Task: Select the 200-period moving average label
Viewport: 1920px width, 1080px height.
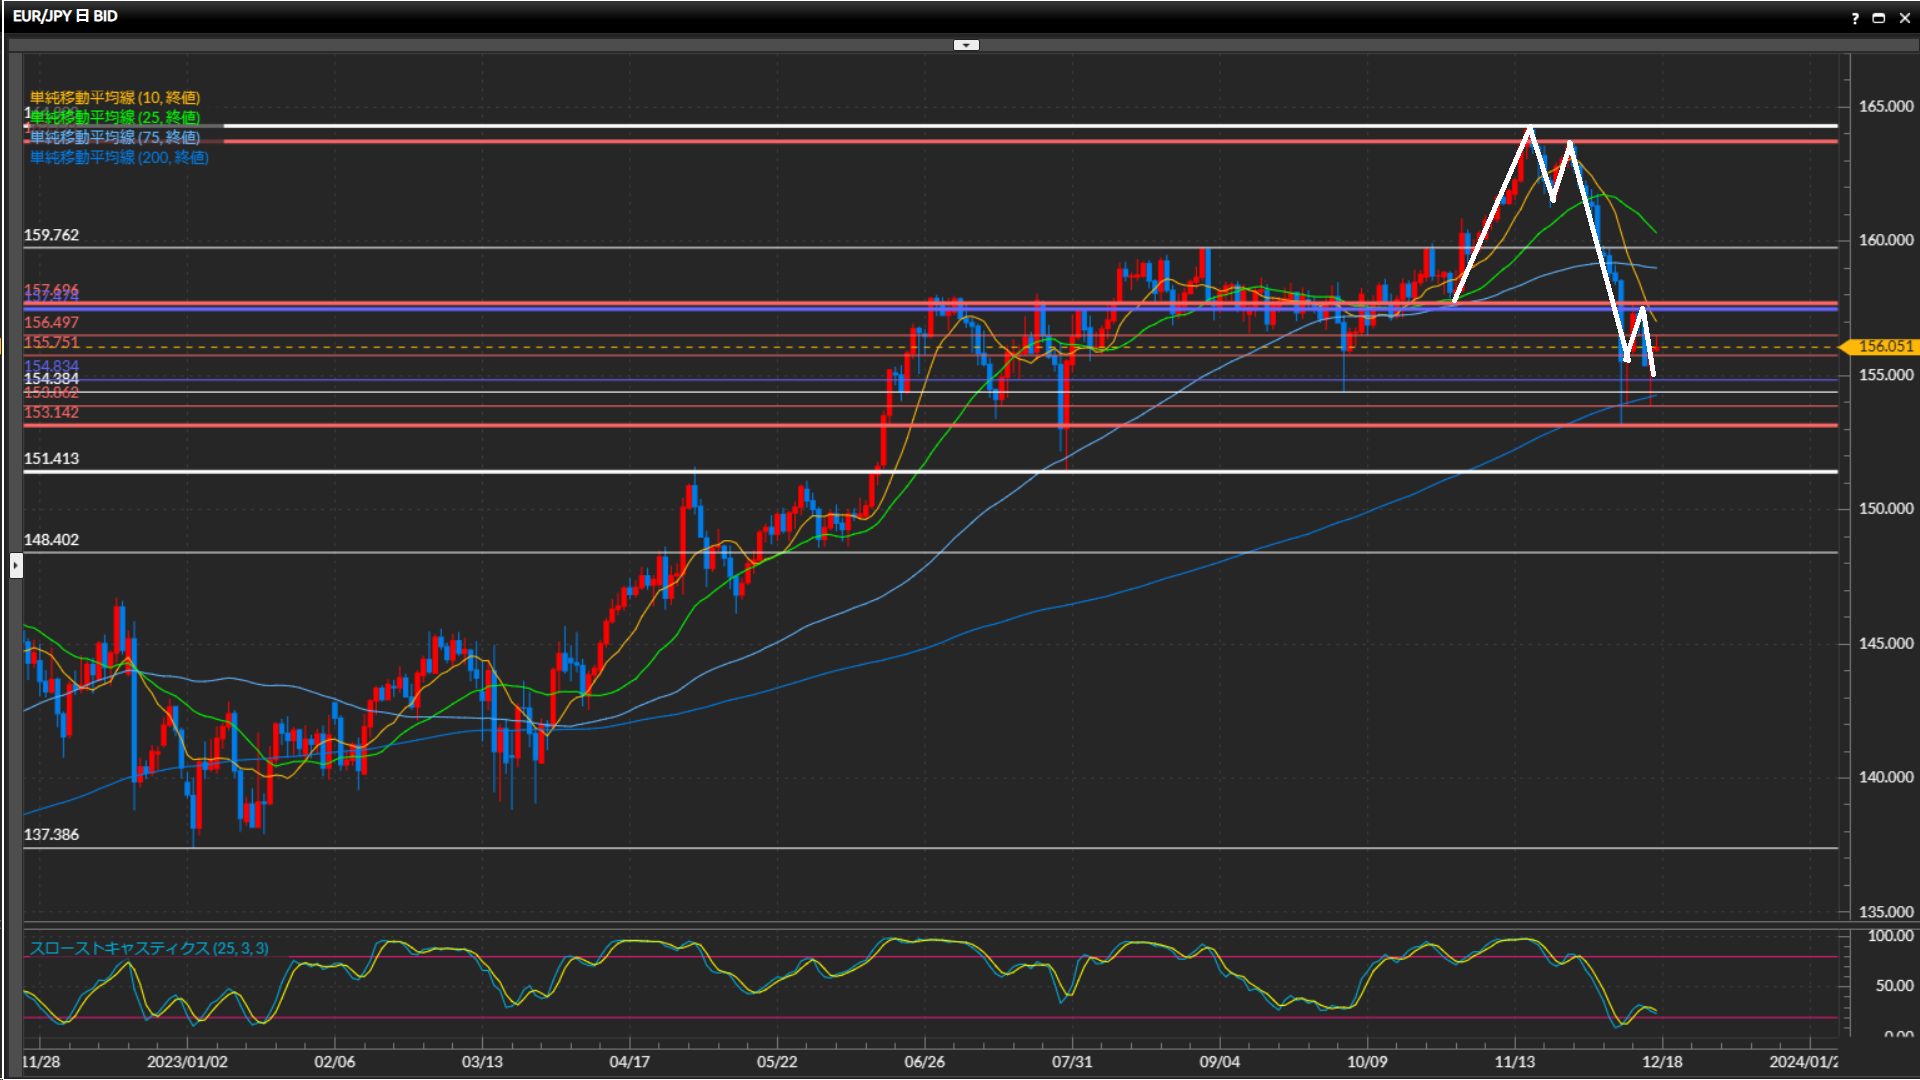Action: tap(119, 157)
